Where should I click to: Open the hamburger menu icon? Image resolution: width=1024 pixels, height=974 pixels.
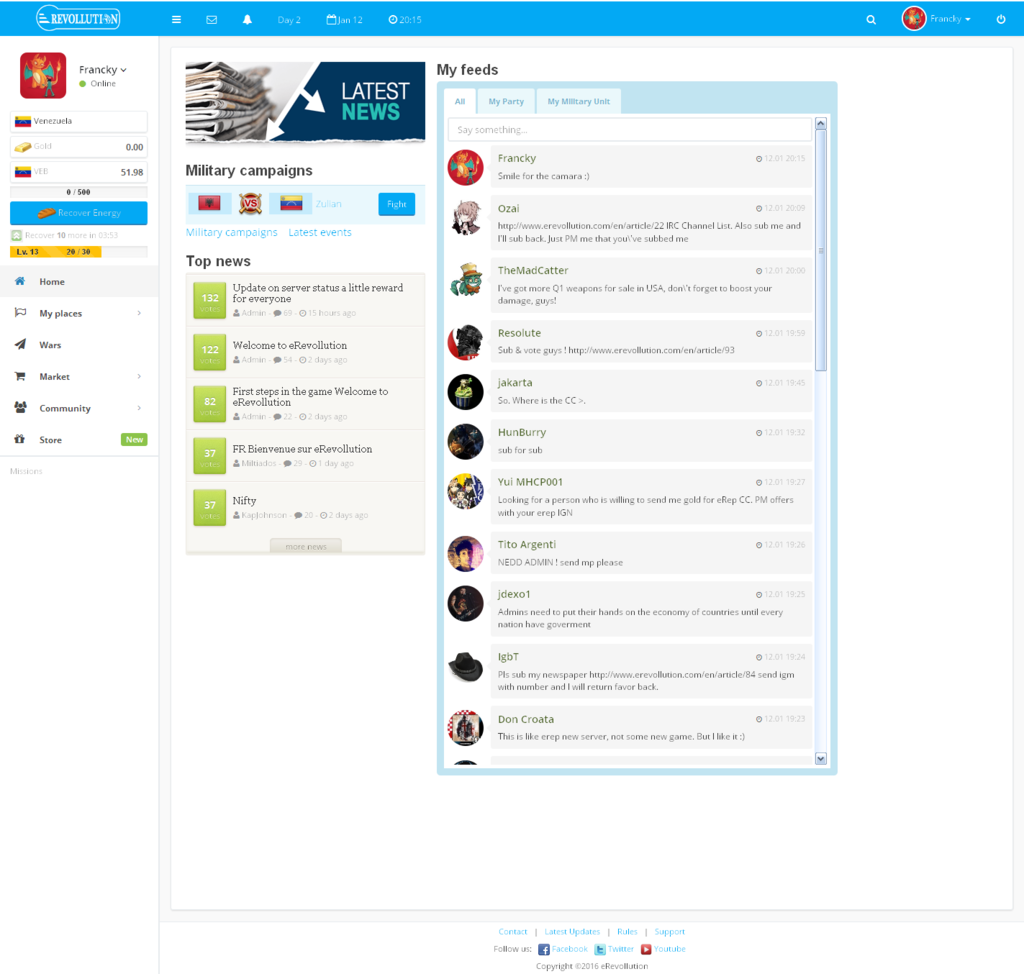176,19
